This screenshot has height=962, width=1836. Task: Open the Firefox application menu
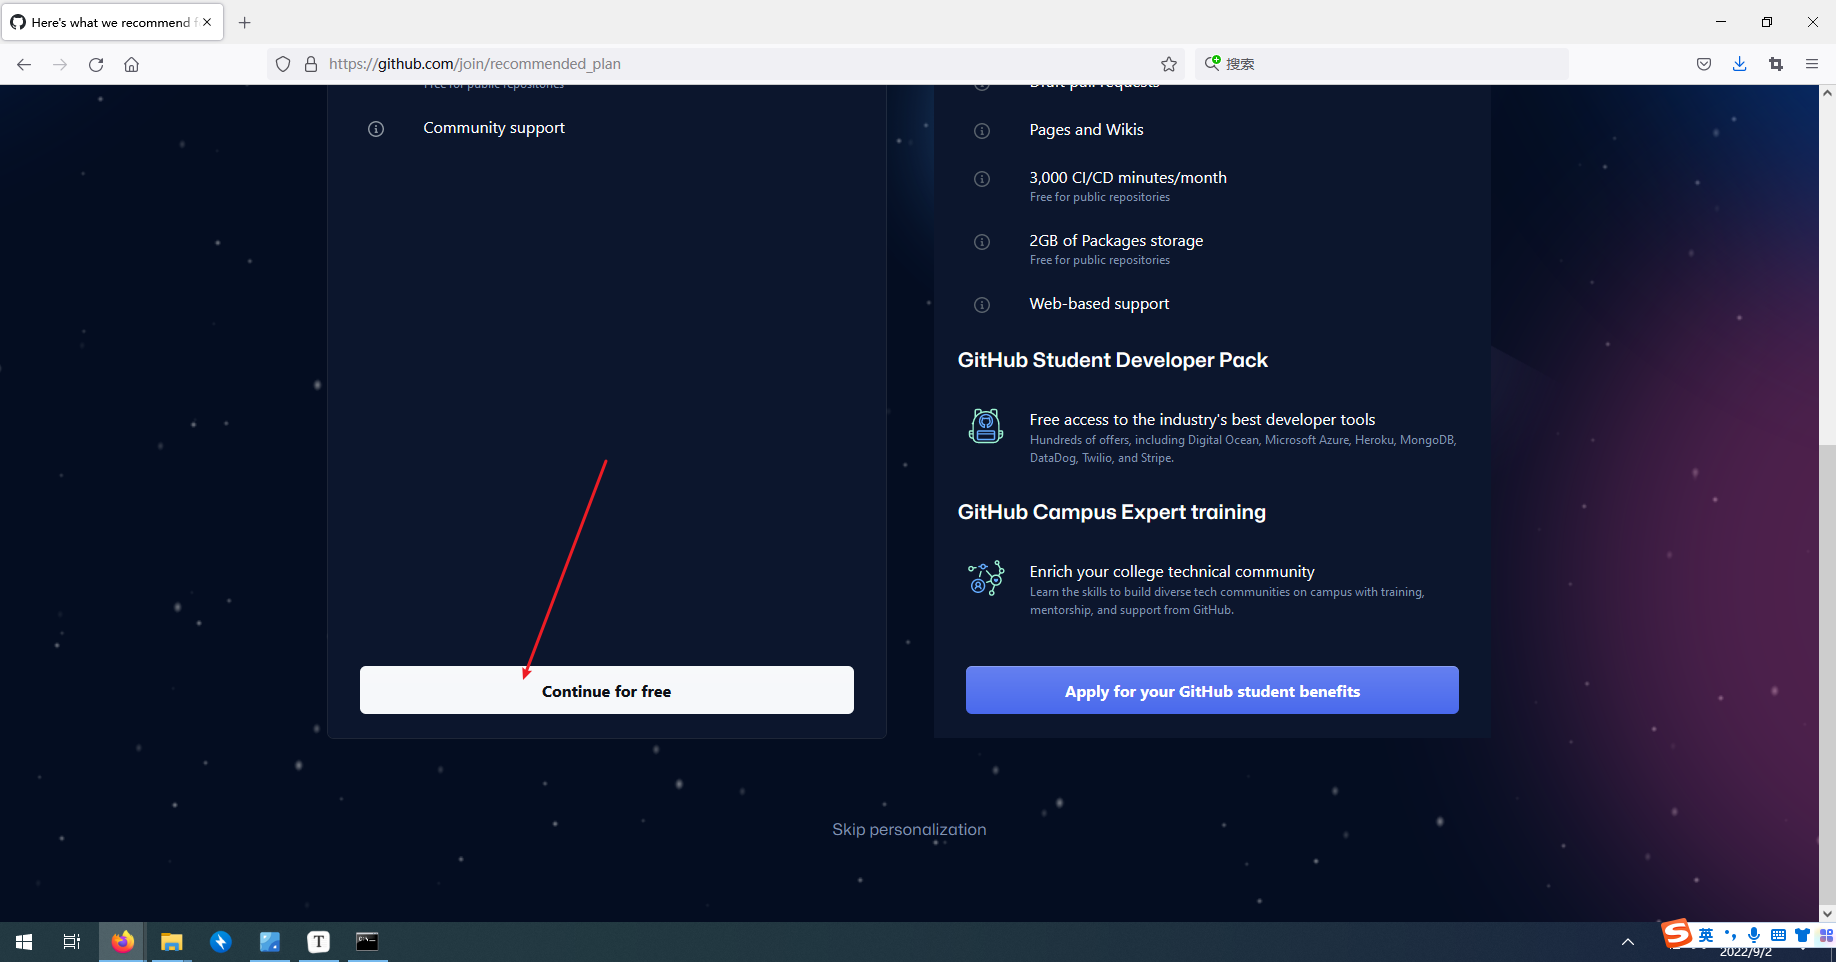pos(1812,64)
